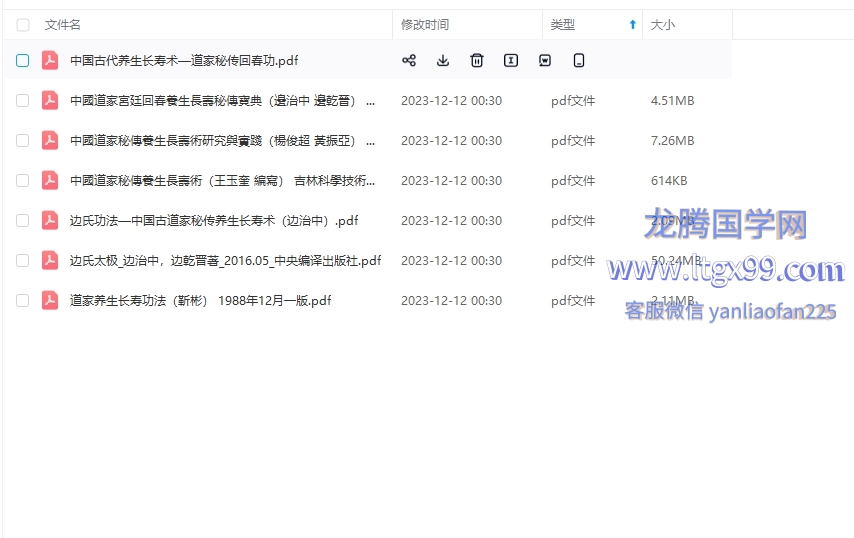Check the box for 中國道家宮廷回春養生長壽秘傳寶典

pyautogui.click(x=22, y=101)
